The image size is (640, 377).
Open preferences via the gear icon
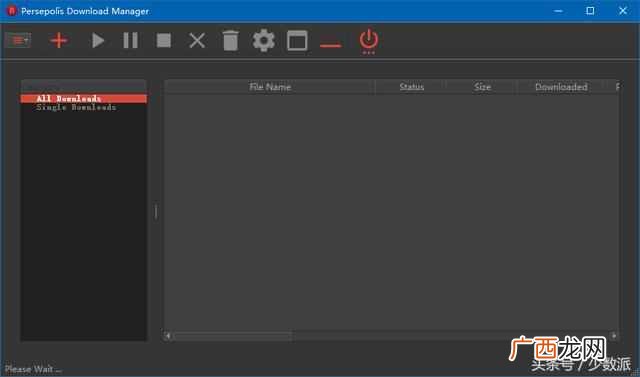coord(264,40)
